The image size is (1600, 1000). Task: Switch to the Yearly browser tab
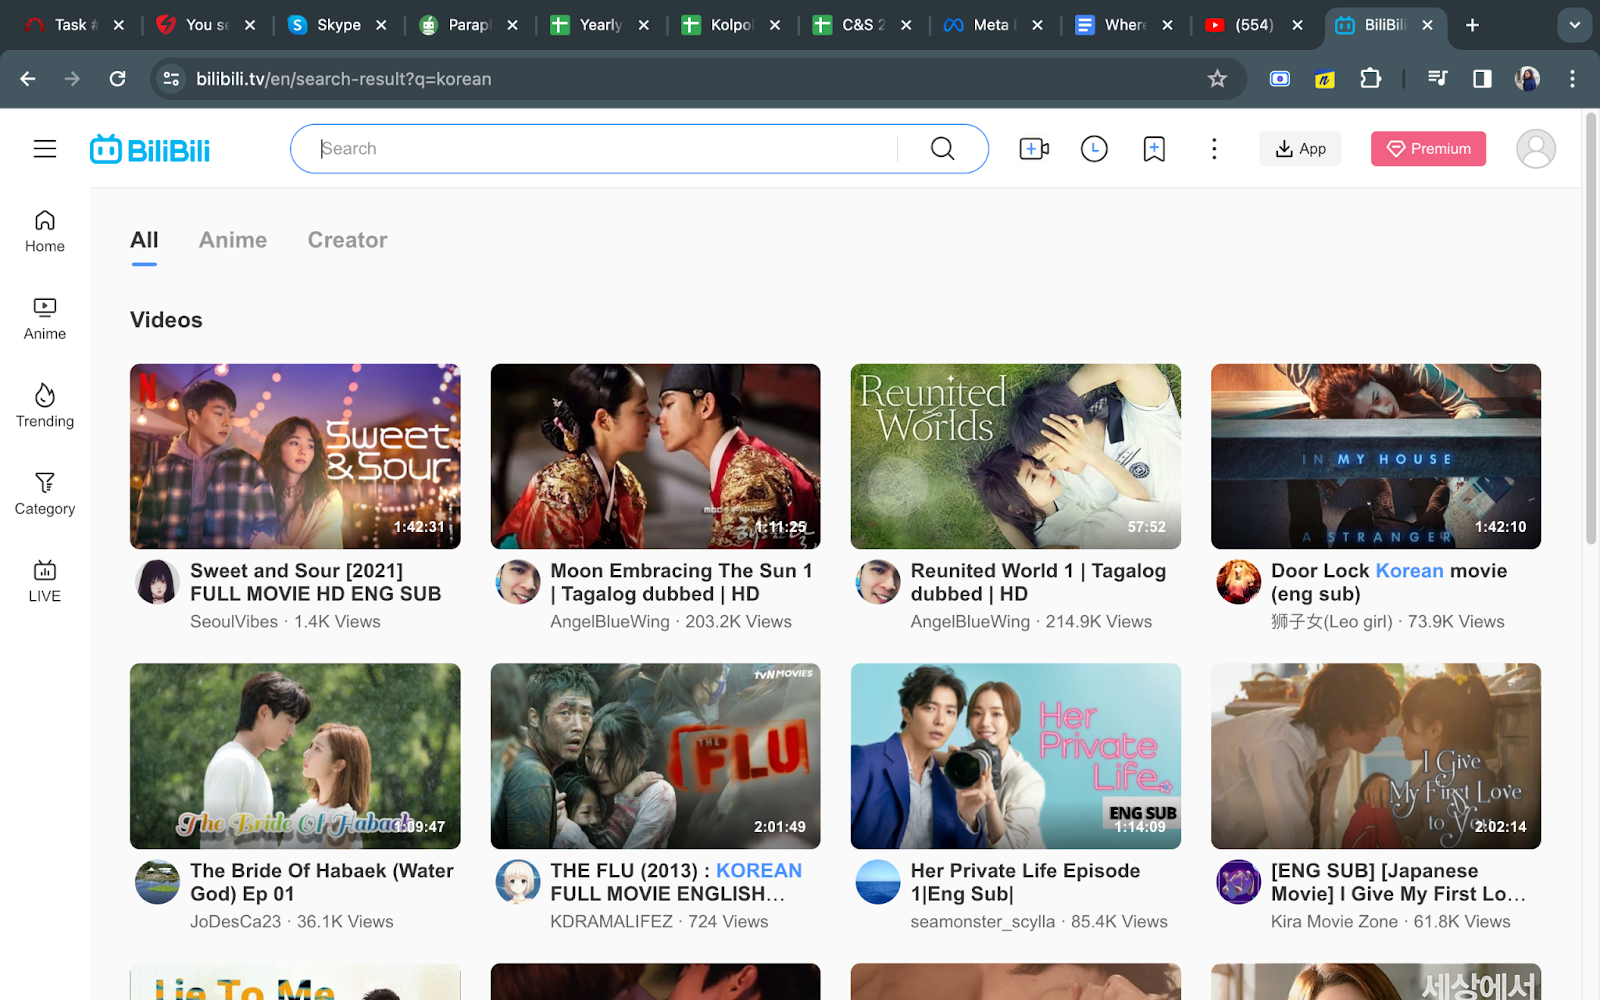[x=600, y=25]
